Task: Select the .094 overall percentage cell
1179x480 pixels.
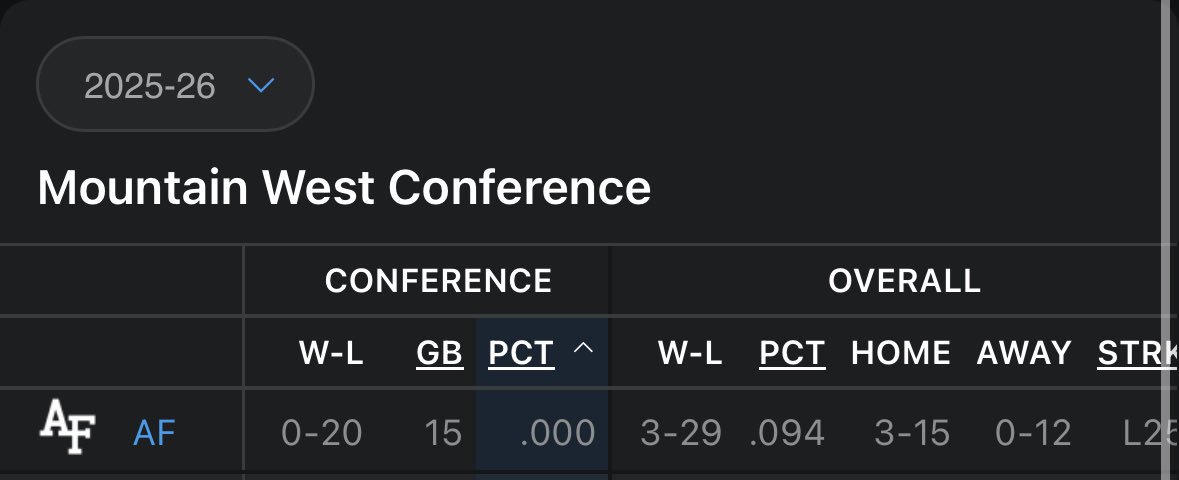Action: (x=787, y=433)
